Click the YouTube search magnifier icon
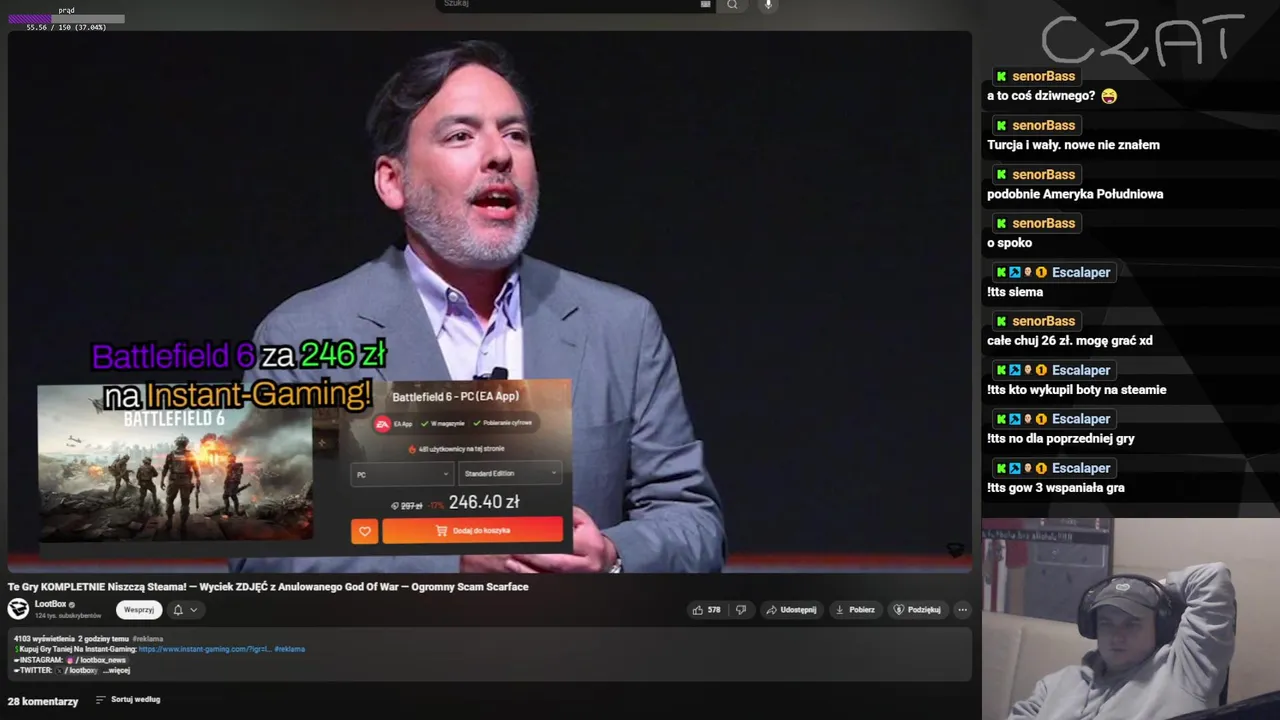The width and height of the screenshot is (1280, 720). click(732, 5)
